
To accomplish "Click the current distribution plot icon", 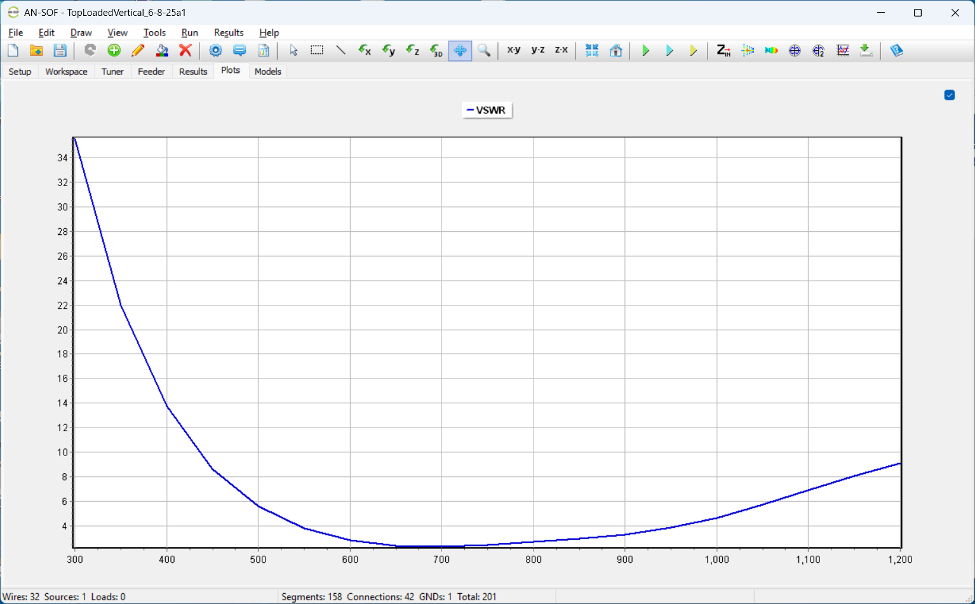I will pos(747,50).
